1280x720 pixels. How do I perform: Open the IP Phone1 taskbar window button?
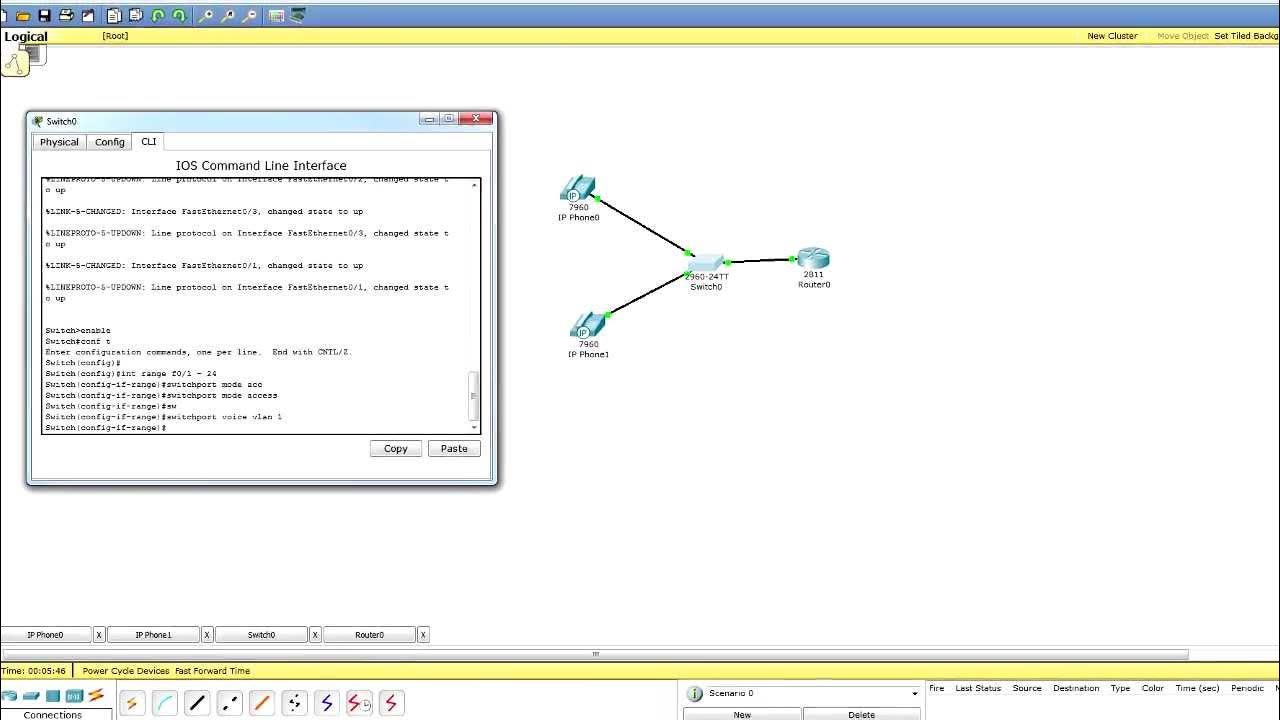coord(154,635)
